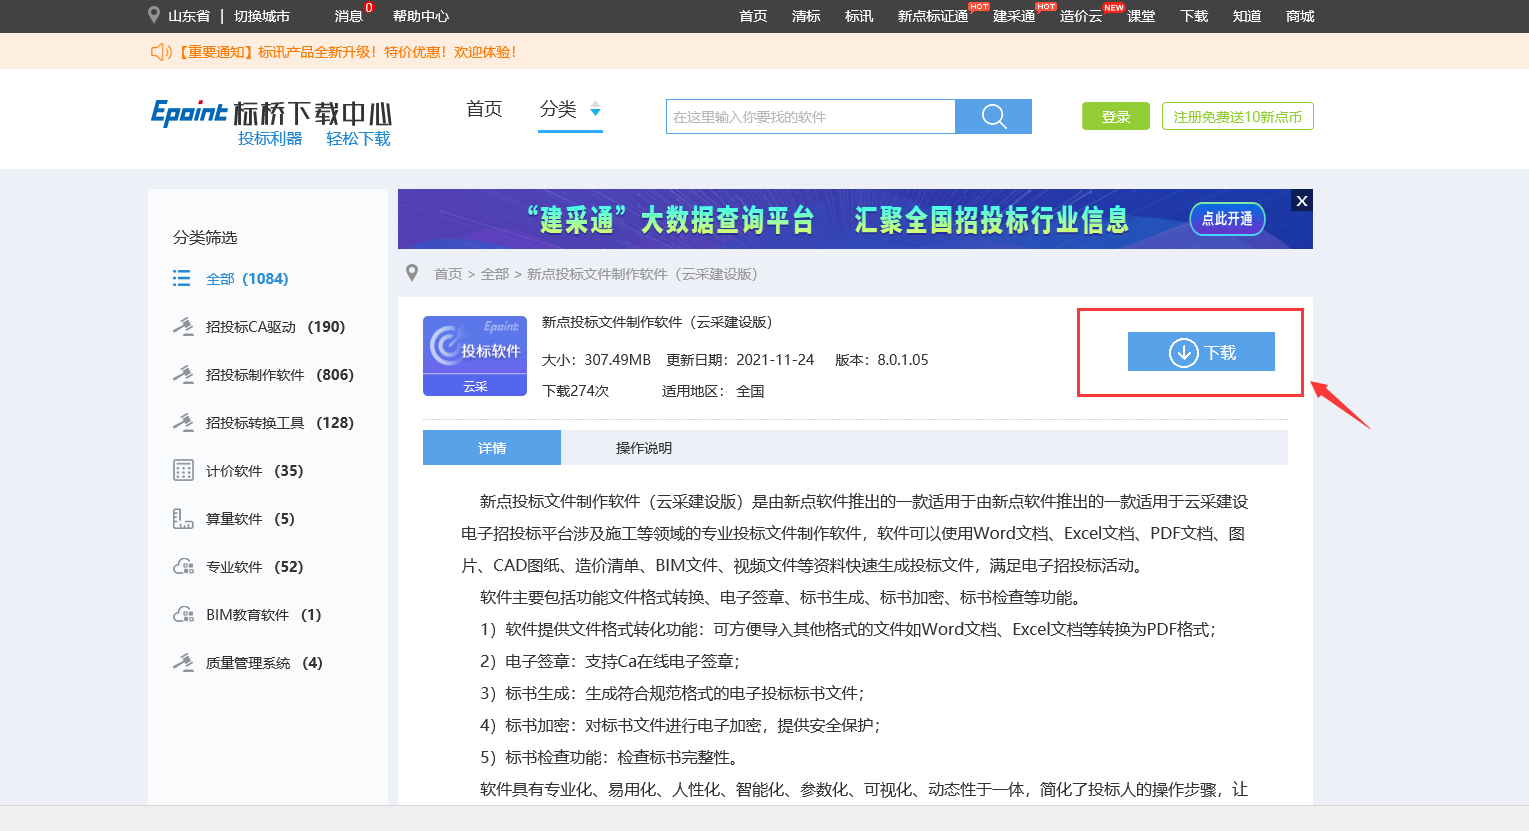The image size is (1529, 831).
Task: Click the gavel icon for 质量管理系统
Action: [x=183, y=662]
